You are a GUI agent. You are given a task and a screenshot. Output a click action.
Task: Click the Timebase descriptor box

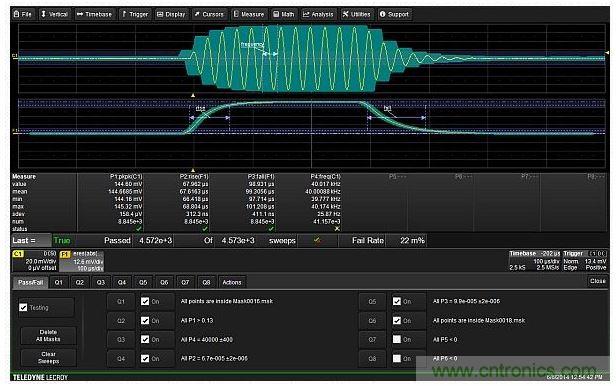(534, 261)
